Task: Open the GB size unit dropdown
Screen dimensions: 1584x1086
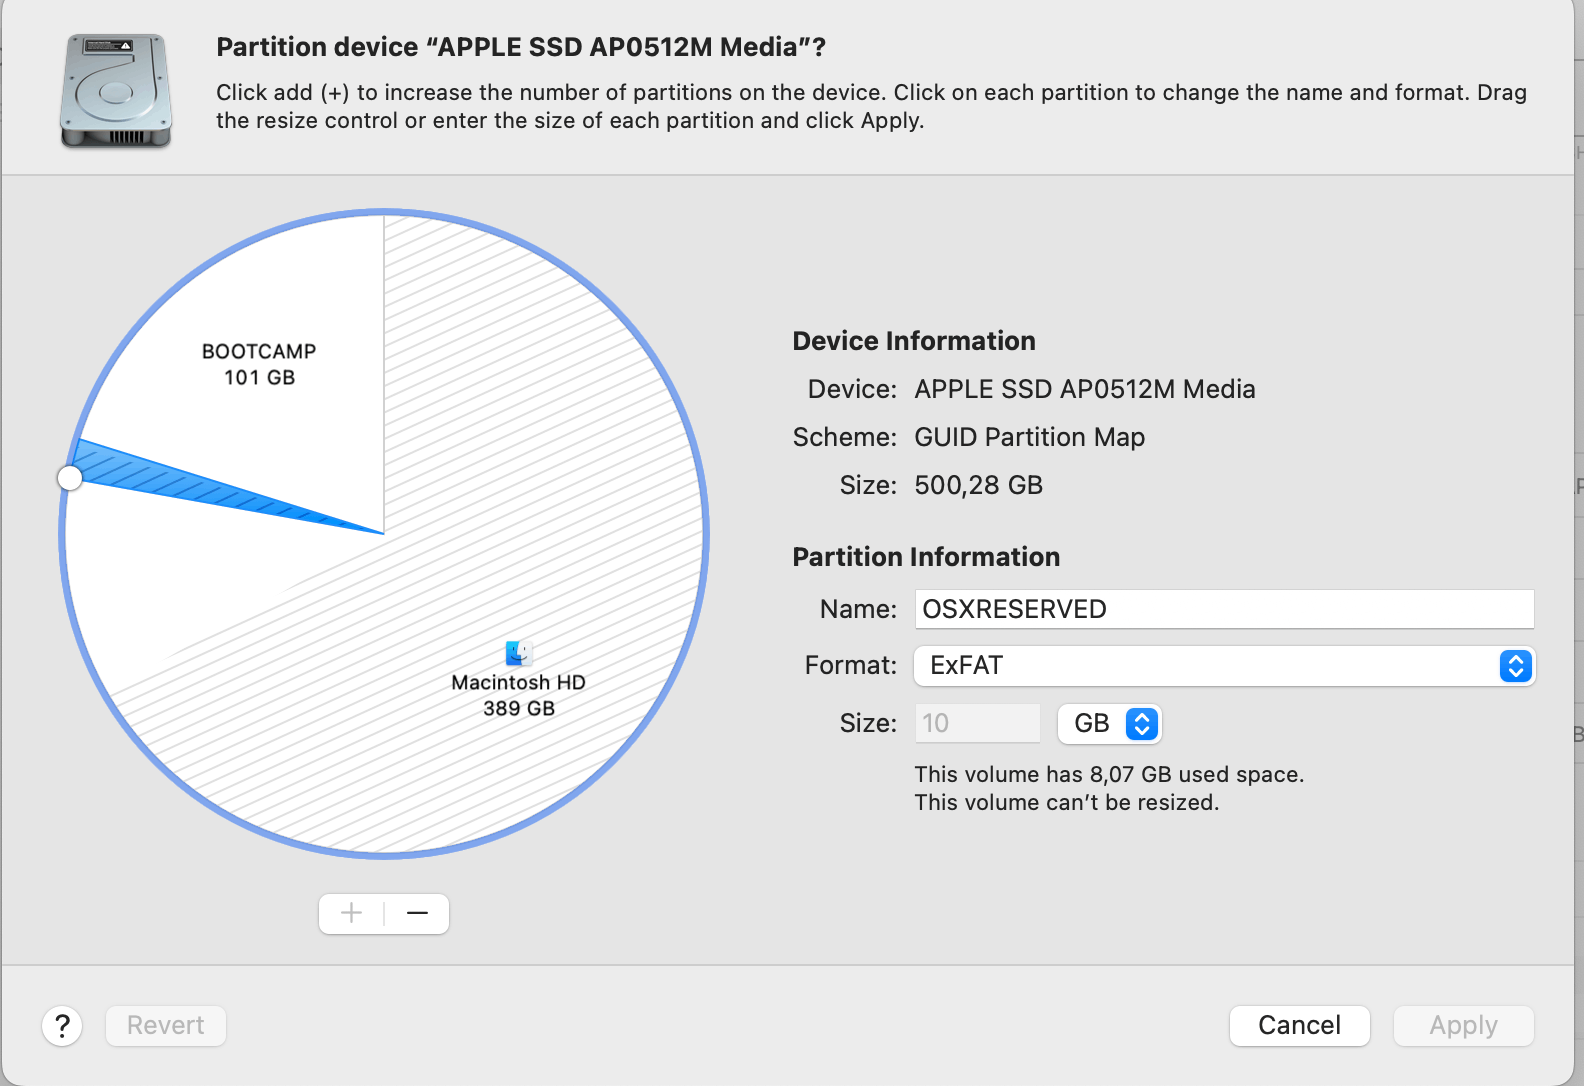Action: 1110,724
